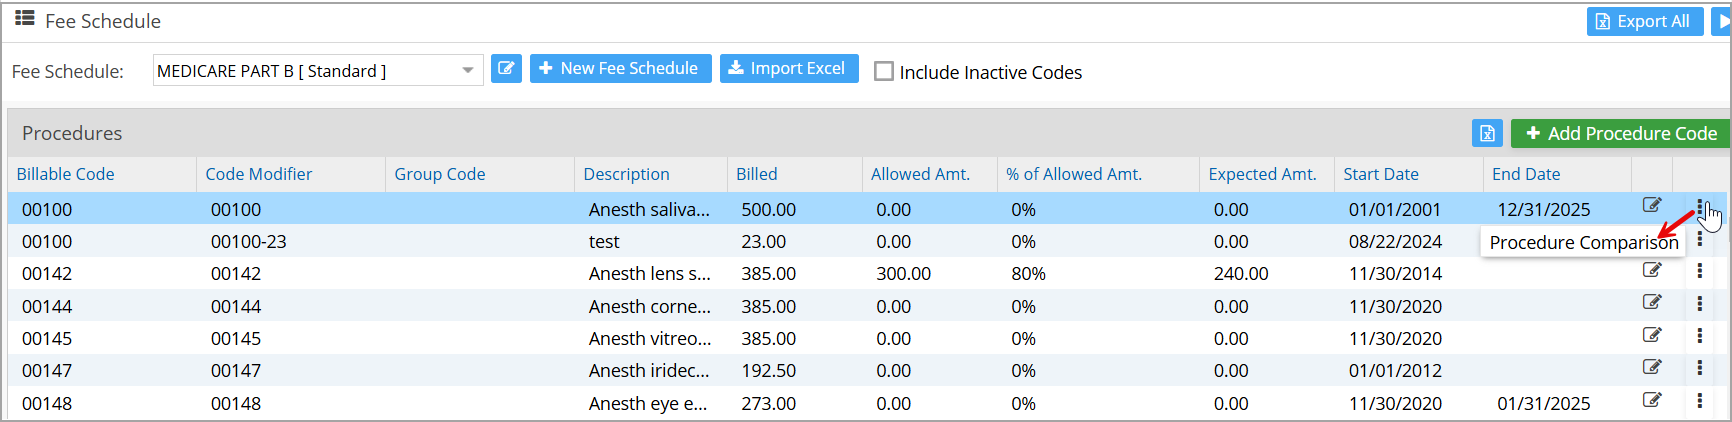Sort by Start Date column header

click(1380, 174)
